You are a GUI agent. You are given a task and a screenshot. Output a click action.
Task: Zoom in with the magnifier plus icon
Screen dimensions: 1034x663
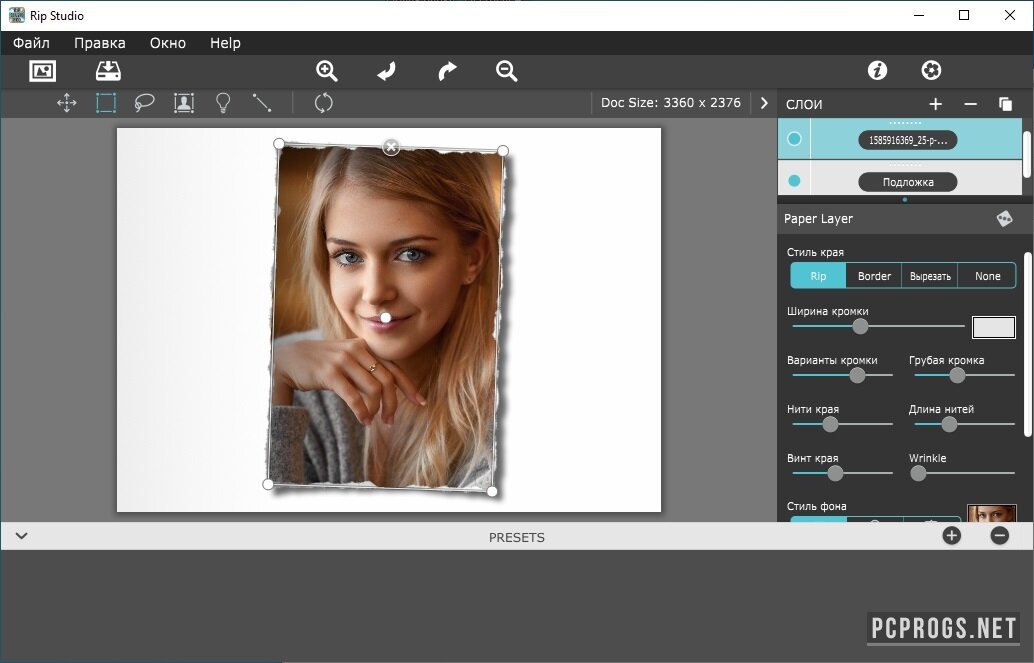pyautogui.click(x=327, y=71)
